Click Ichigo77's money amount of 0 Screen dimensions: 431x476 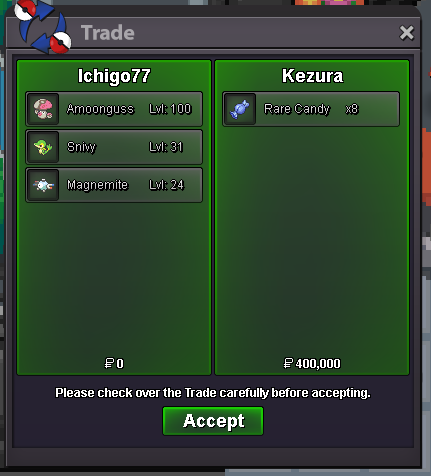tap(114, 363)
